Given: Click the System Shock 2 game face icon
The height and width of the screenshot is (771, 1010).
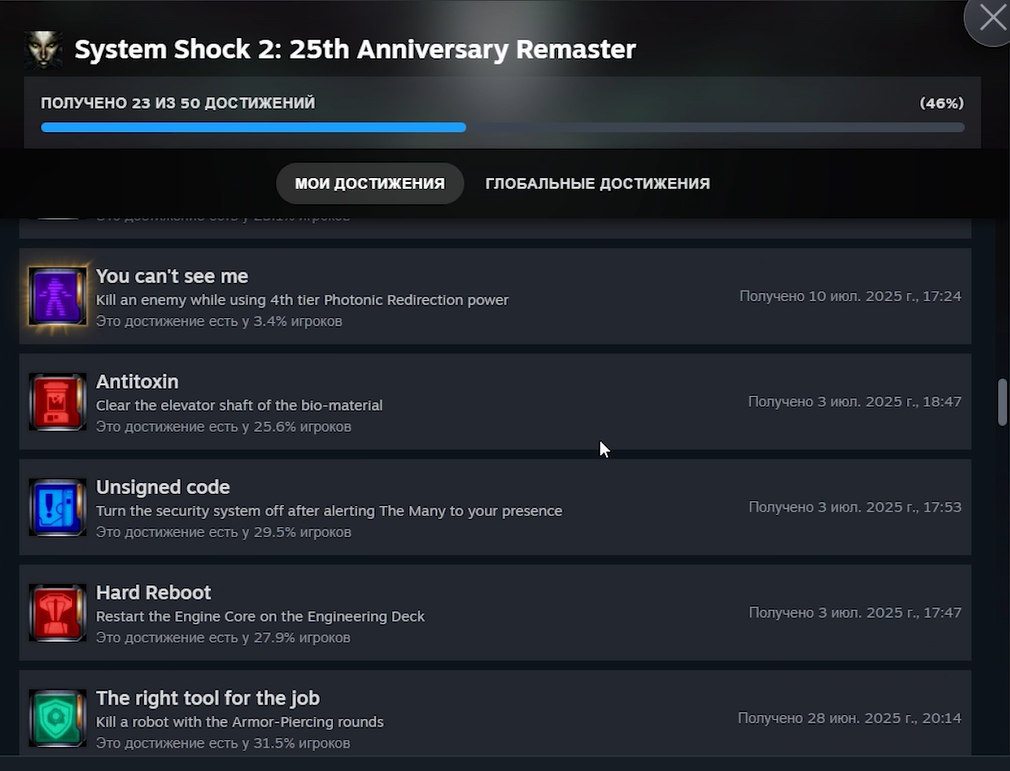Looking at the screenshot, I should click(44, 50).
